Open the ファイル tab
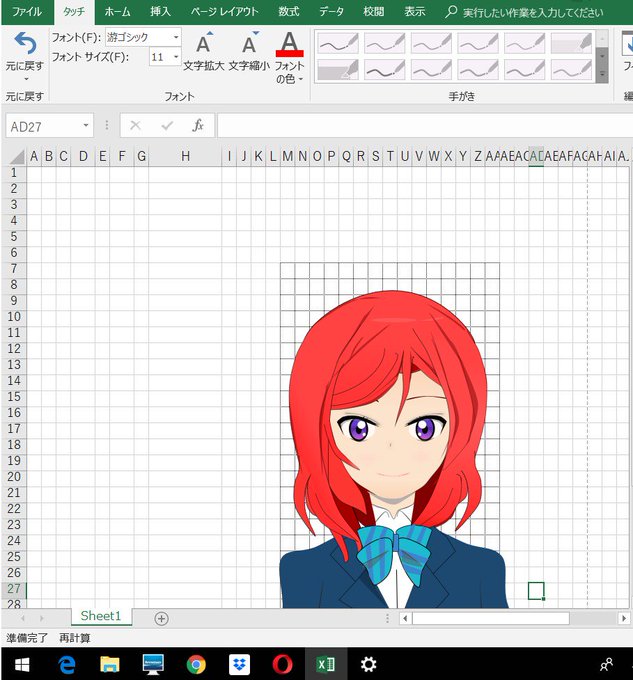633x680 pixels. (27, 12)
